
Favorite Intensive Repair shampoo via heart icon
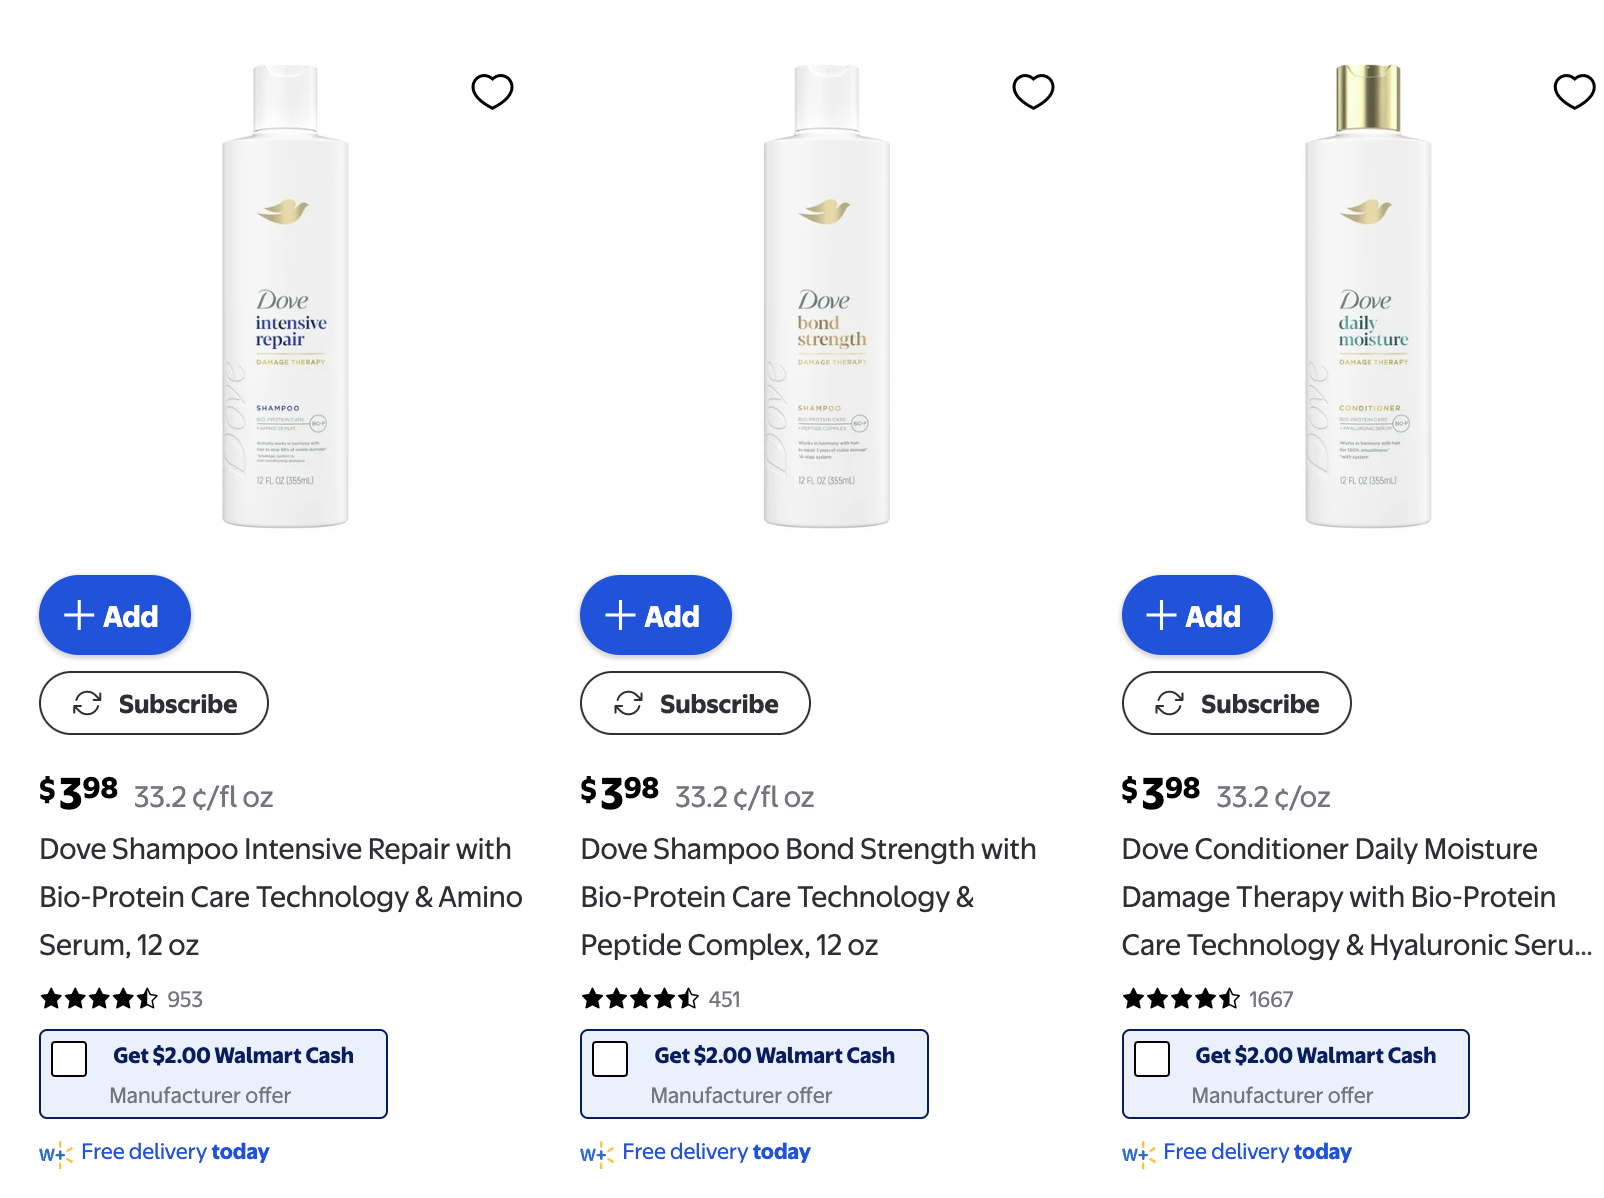pyautogui.click(x=492, y=90)
